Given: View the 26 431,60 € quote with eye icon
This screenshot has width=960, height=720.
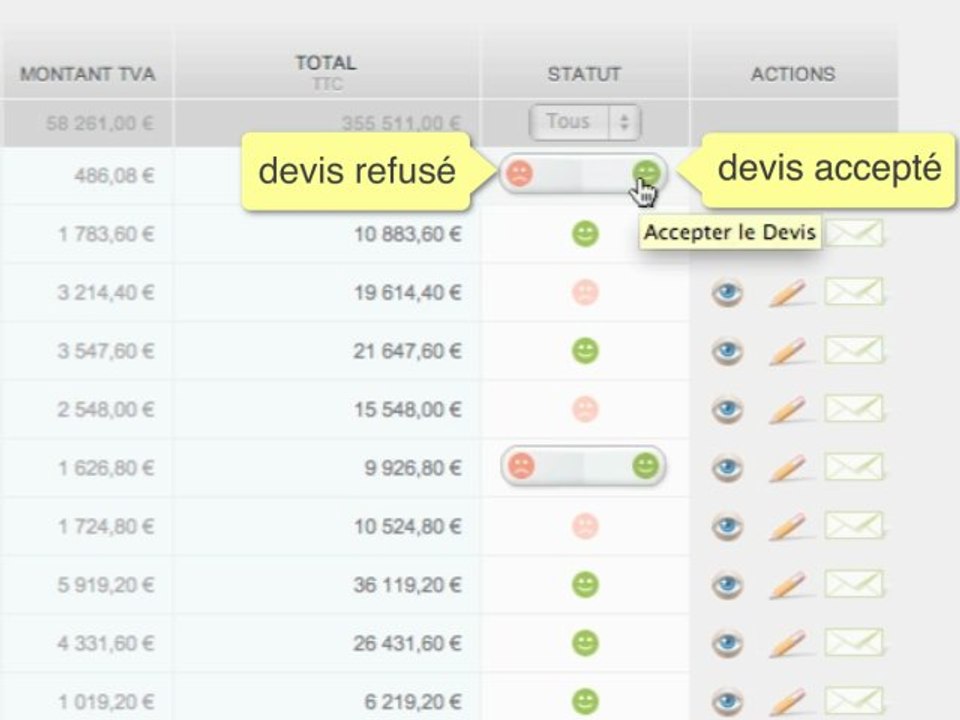Looking at the screenshot, I should coord(727,644).
